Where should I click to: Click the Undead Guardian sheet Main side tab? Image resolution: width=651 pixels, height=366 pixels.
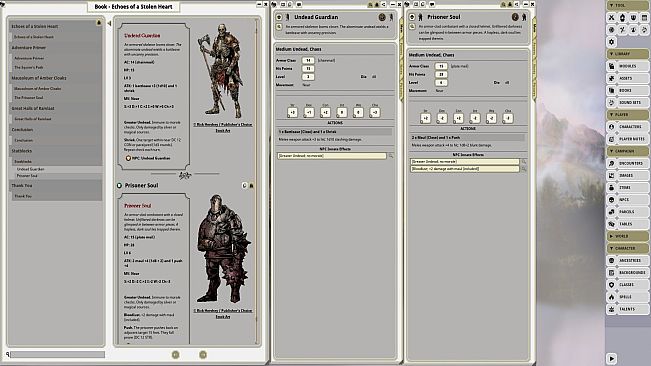(402, 28)
